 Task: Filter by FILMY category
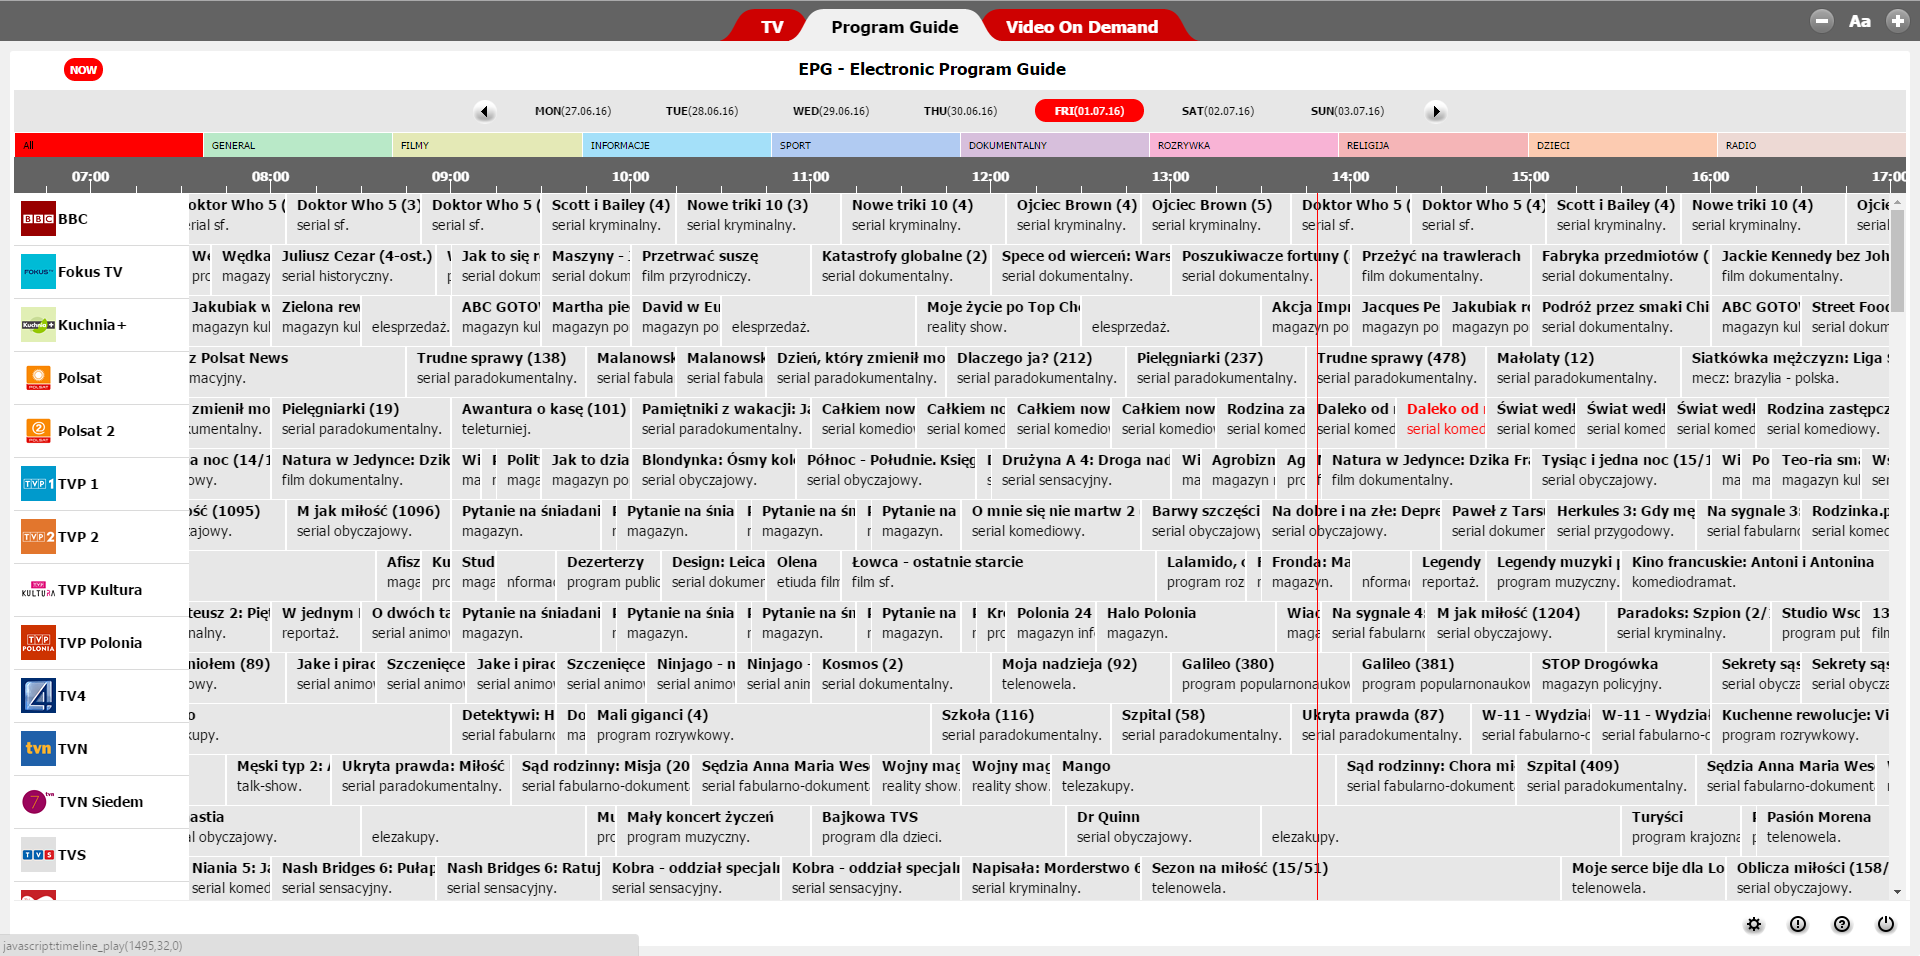coord(487,145)
